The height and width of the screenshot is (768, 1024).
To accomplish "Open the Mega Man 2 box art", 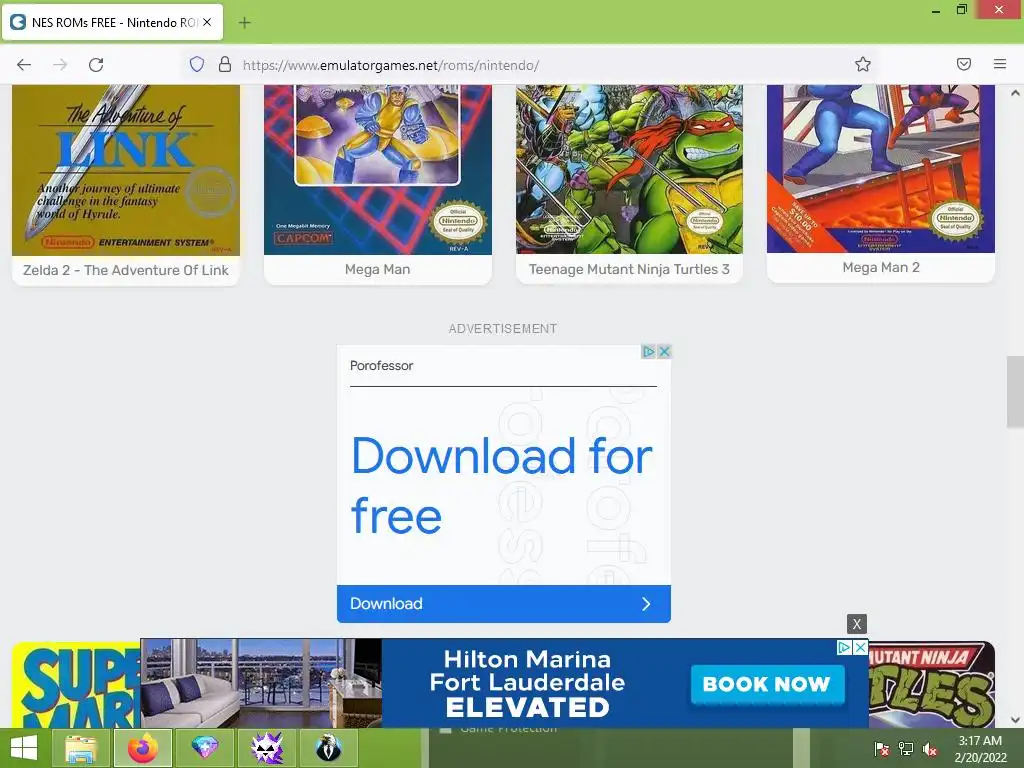I will pos(880,168).
